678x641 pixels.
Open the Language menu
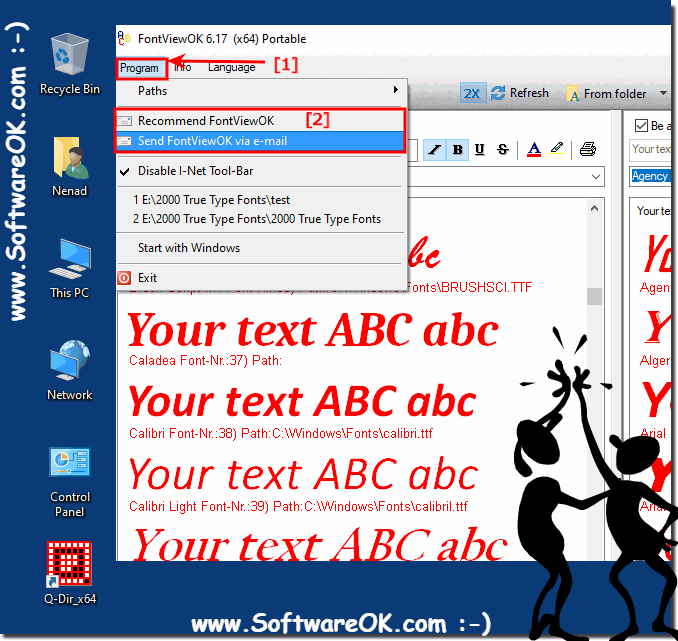click(x=231, y=67)
